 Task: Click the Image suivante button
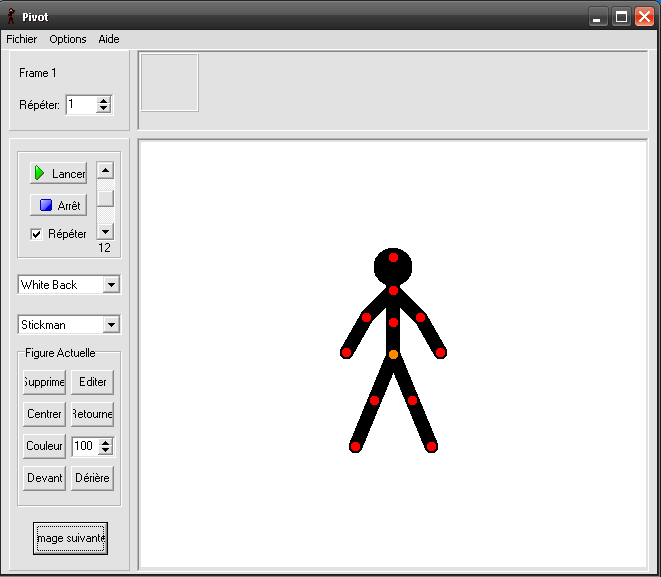click(x=70, y=538)
